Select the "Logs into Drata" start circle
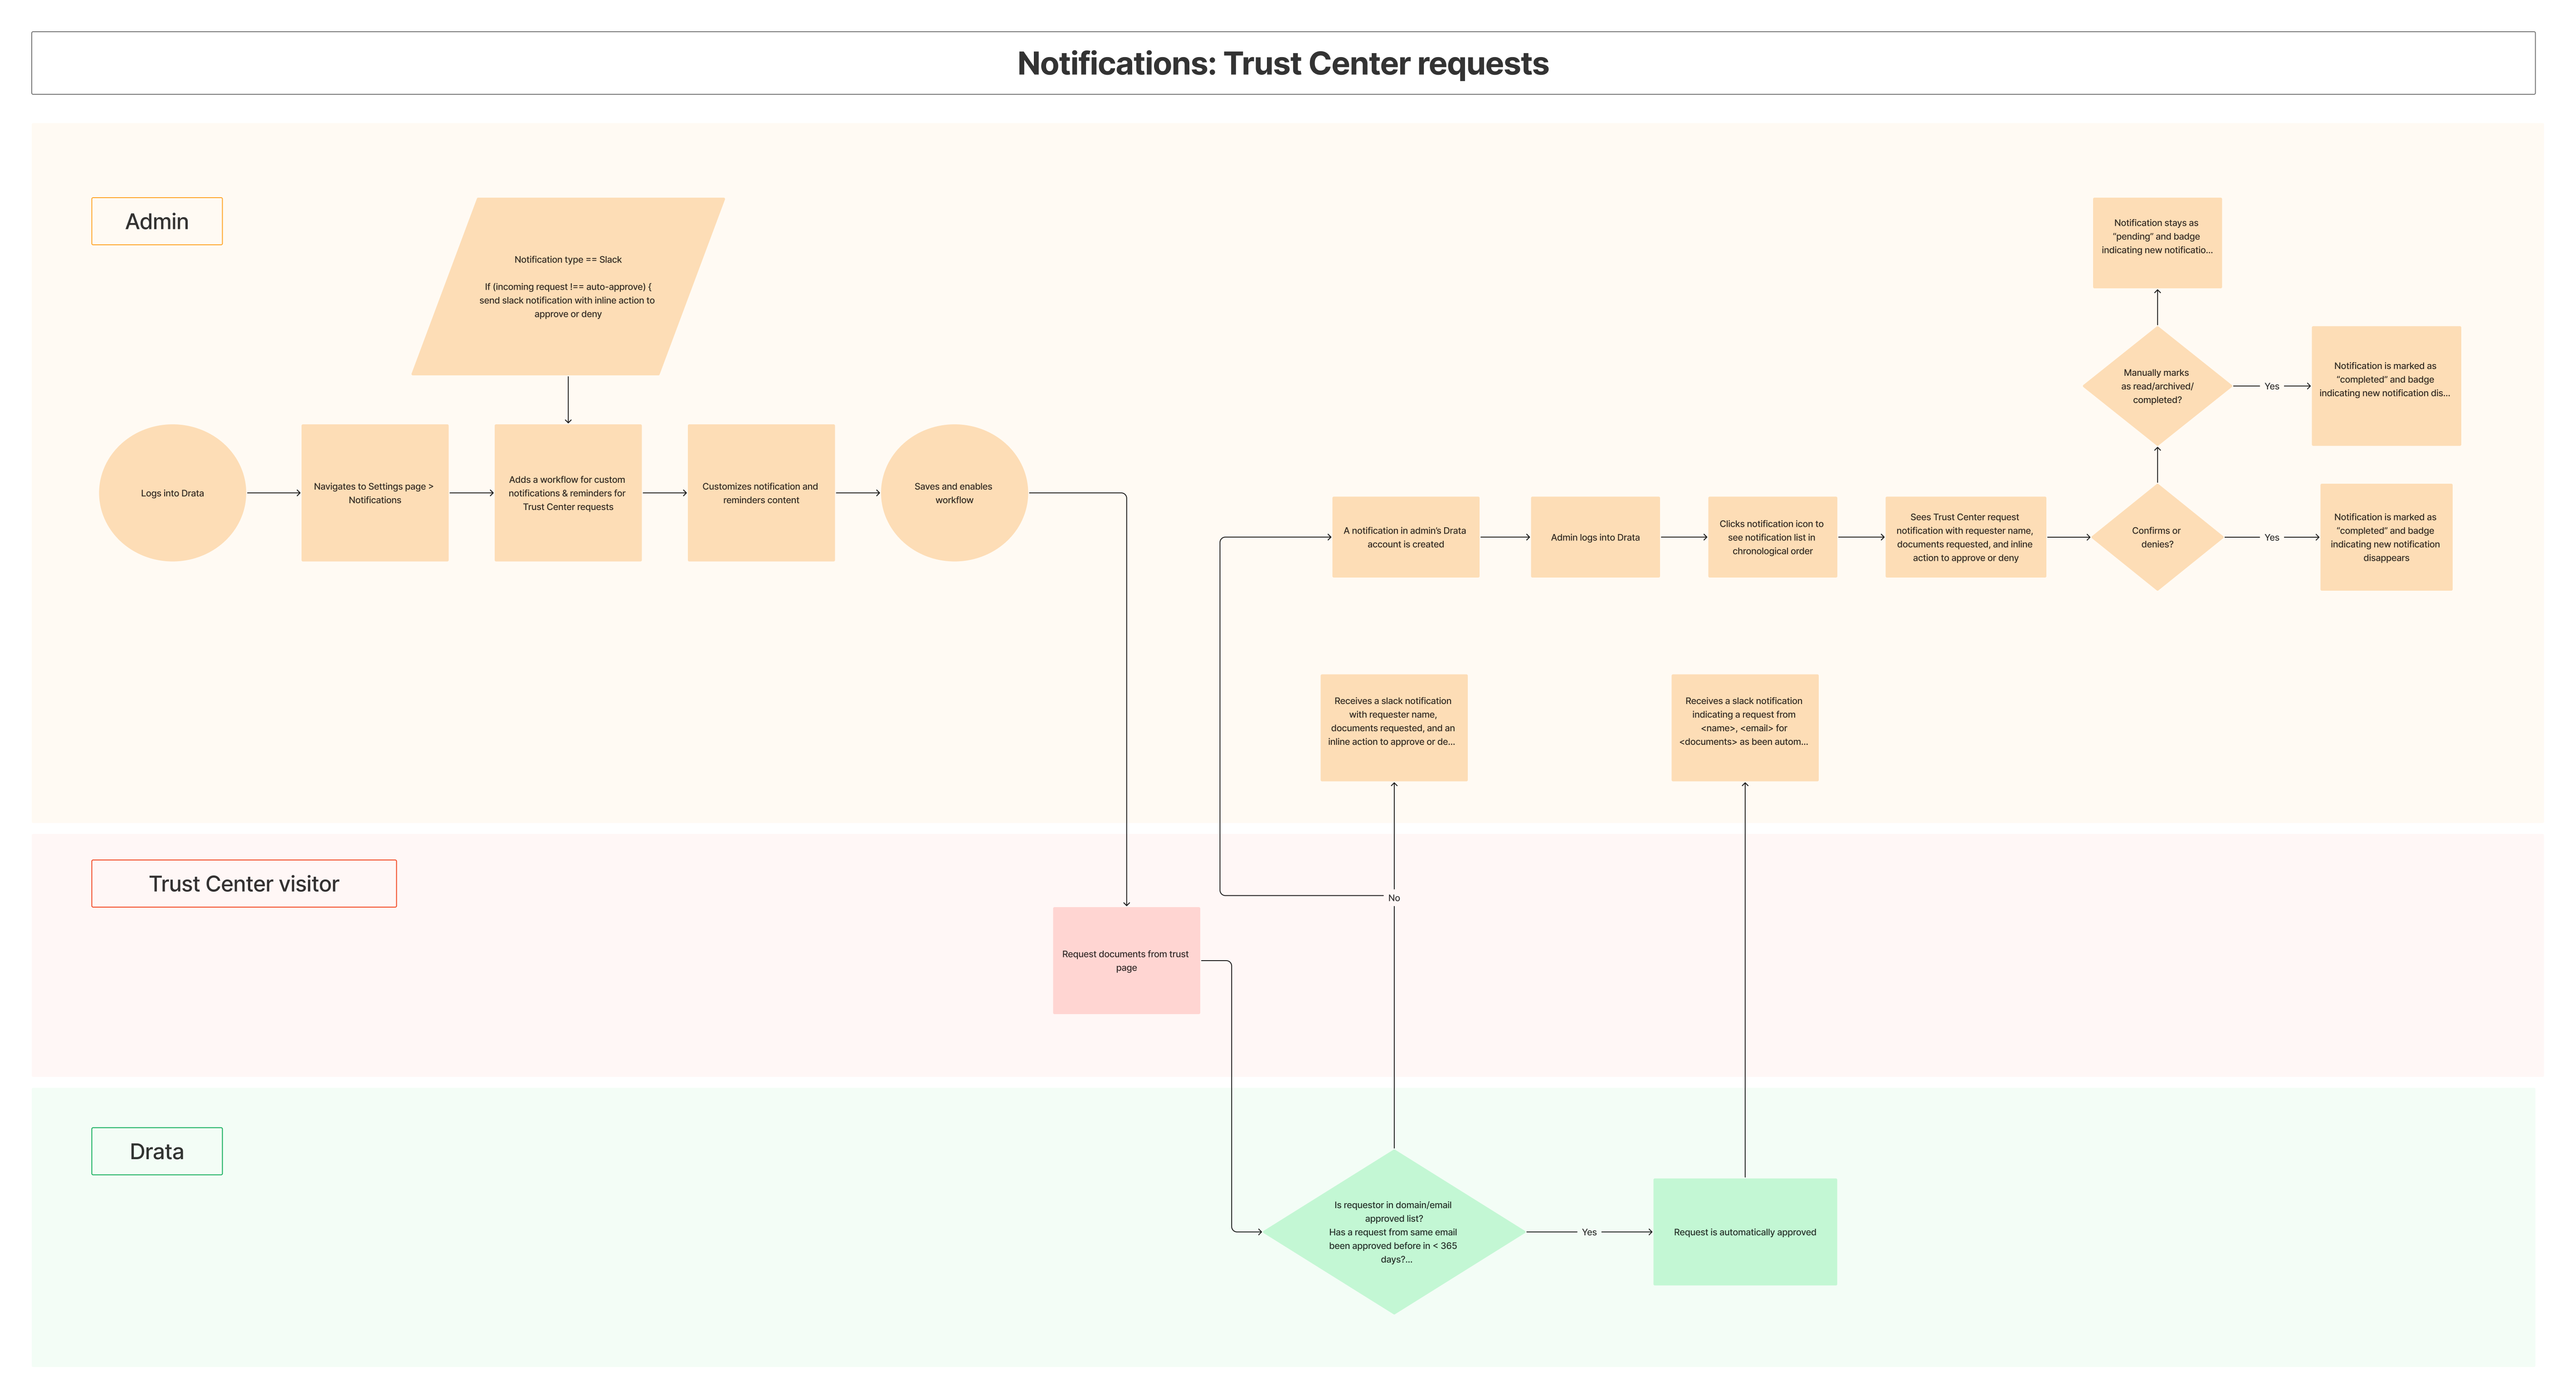Image resolution: width=2576 pixels, height=1399 pixels. tap(172, 492)
